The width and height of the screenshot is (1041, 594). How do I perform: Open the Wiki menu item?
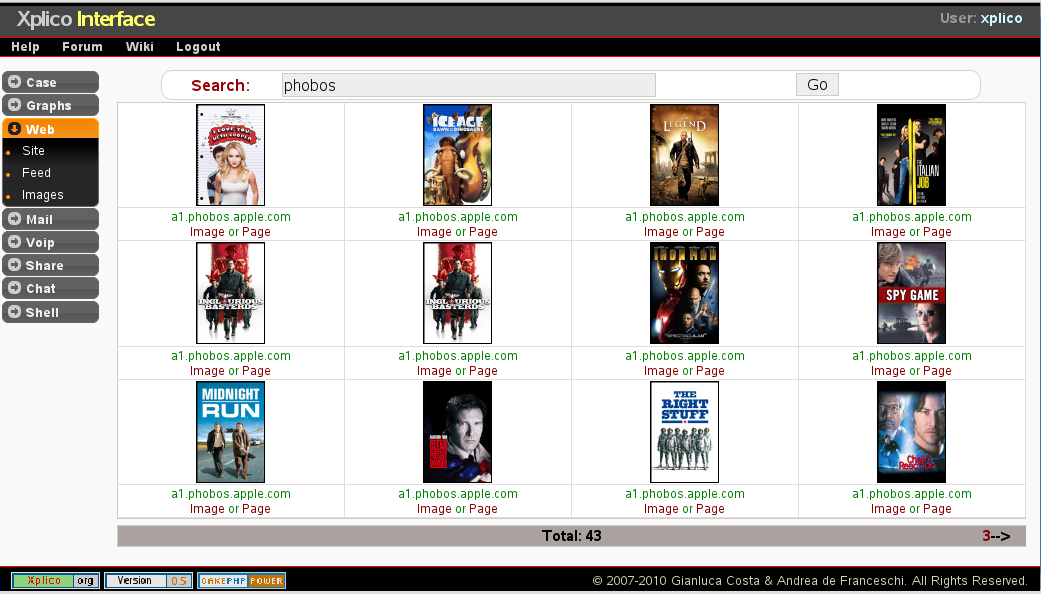pos(139,46)
